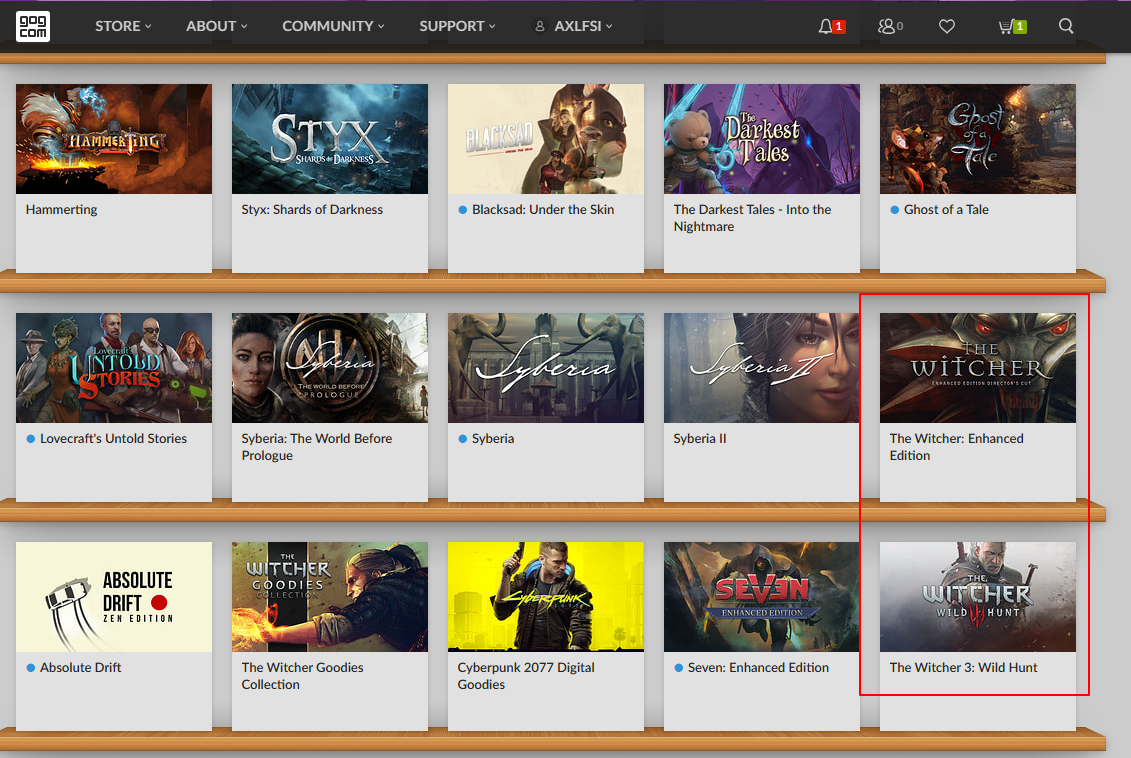The height and width of the screenshot is (758, 1131).
Task: Click the Ghost of a Tale title
Action: pos(946,210)
